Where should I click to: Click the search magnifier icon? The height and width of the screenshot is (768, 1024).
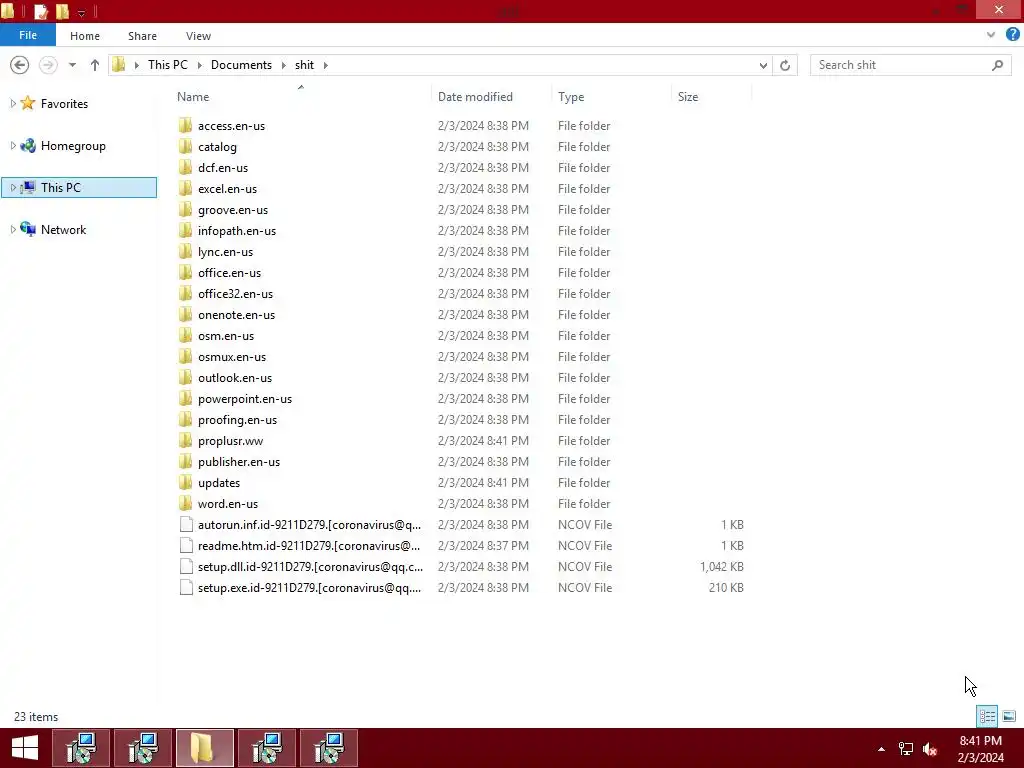click(x=997, y=65)
